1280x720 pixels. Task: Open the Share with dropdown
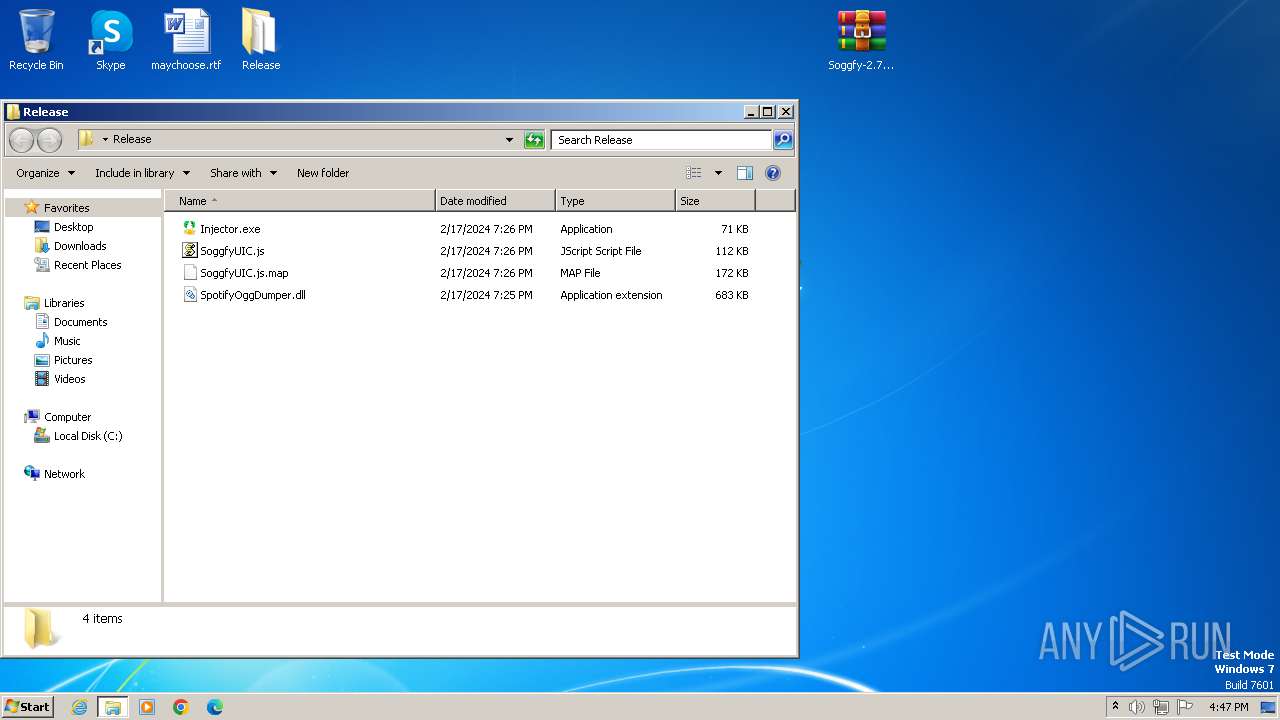[x=243, y=173]
